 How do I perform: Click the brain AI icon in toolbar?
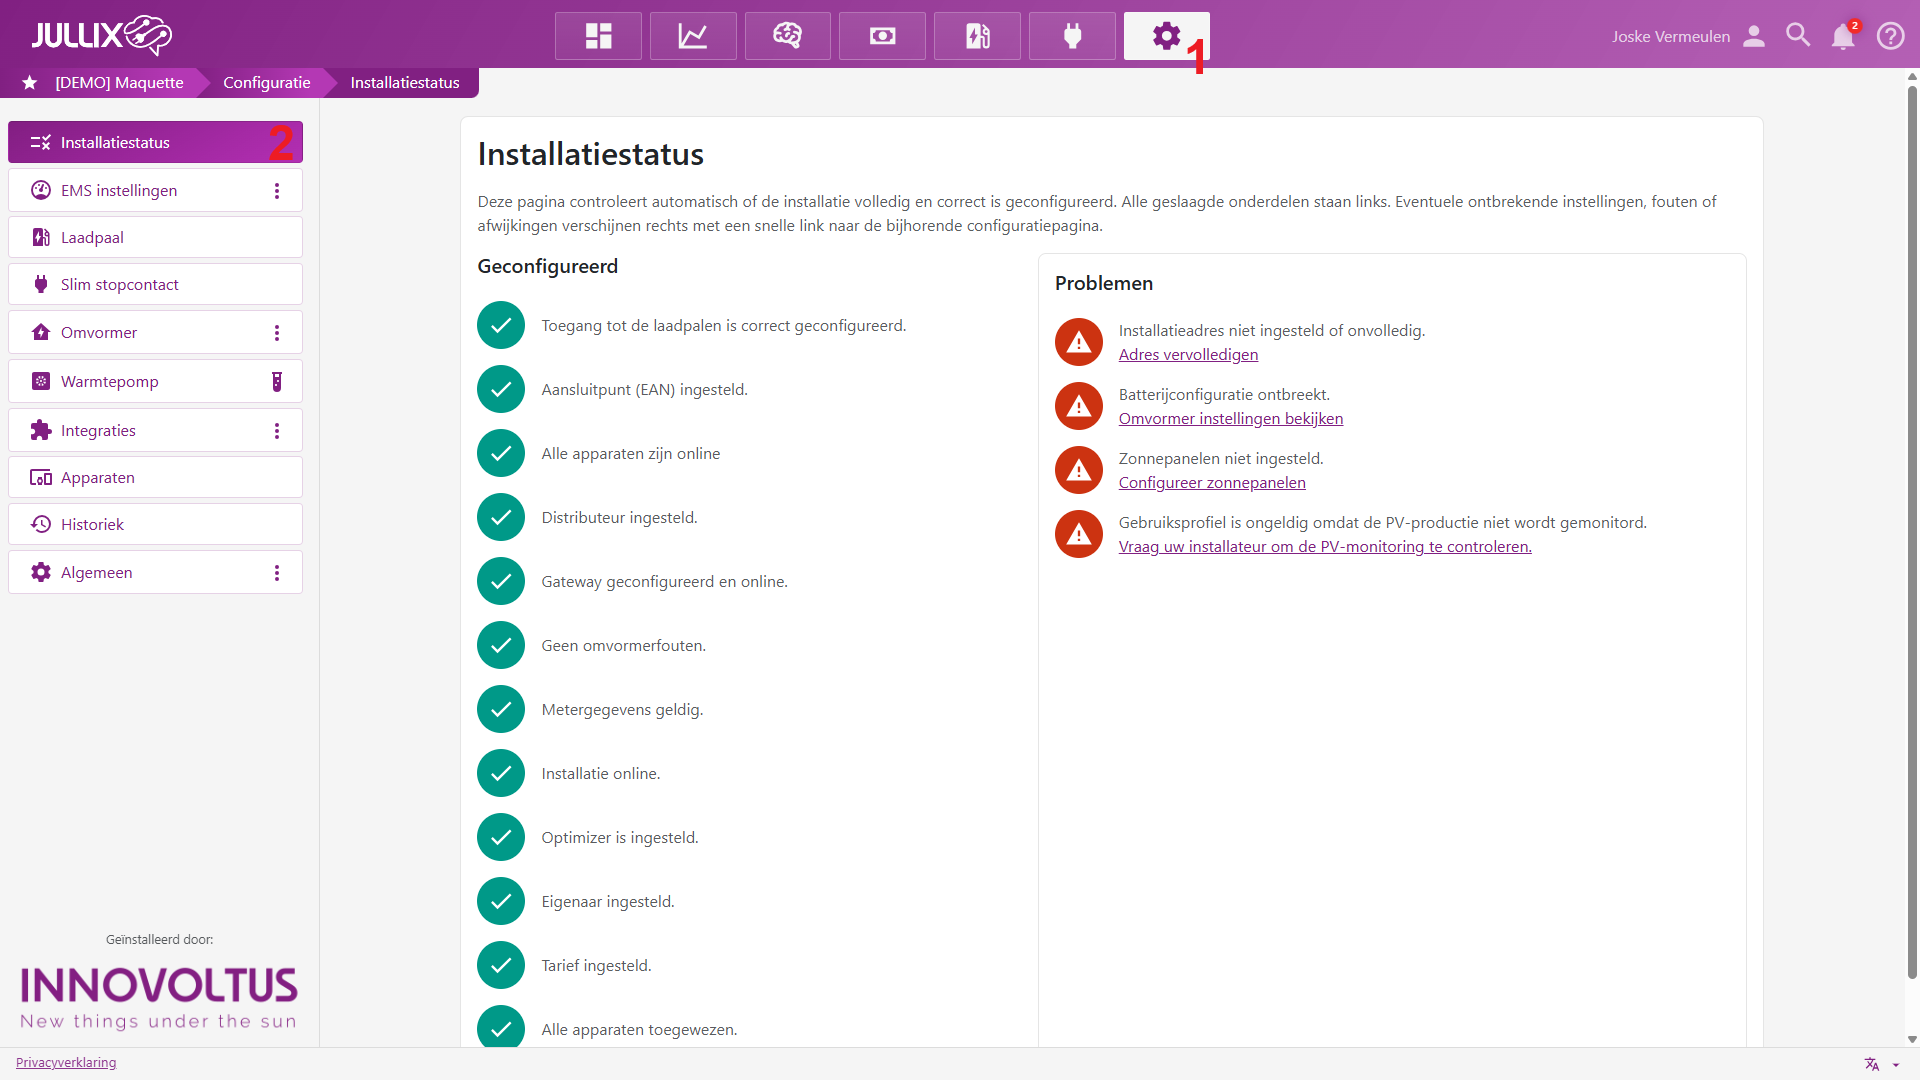(x=787, y=36)
